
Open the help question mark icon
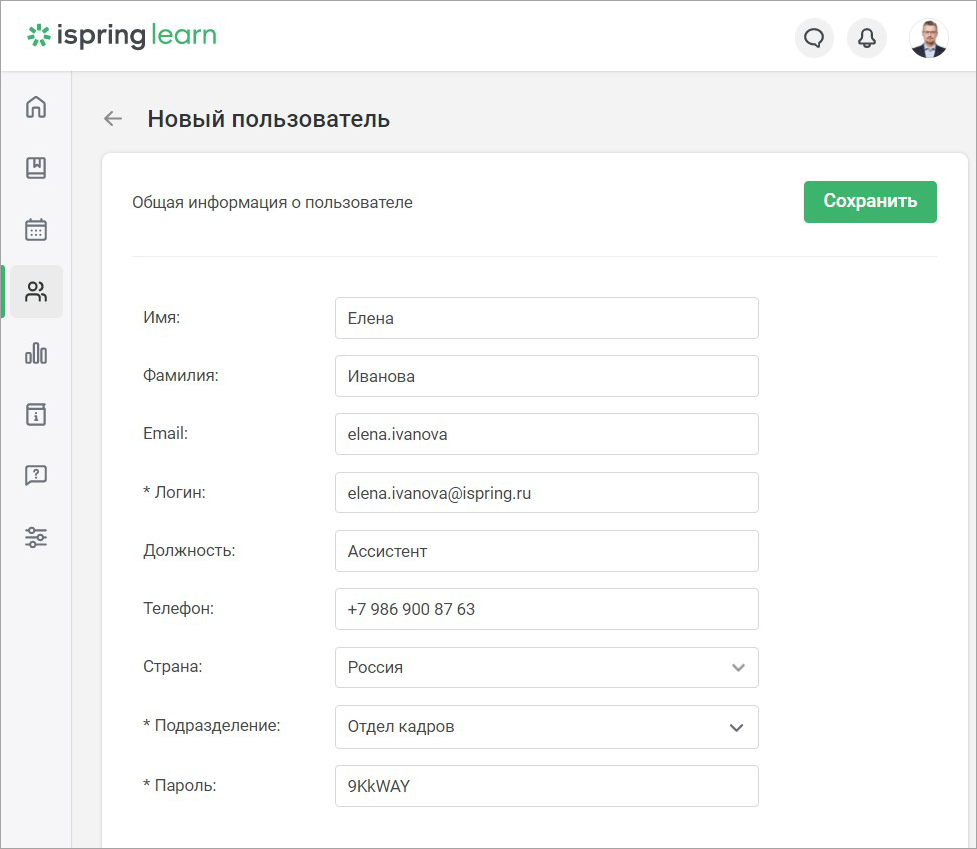[36, 475]
